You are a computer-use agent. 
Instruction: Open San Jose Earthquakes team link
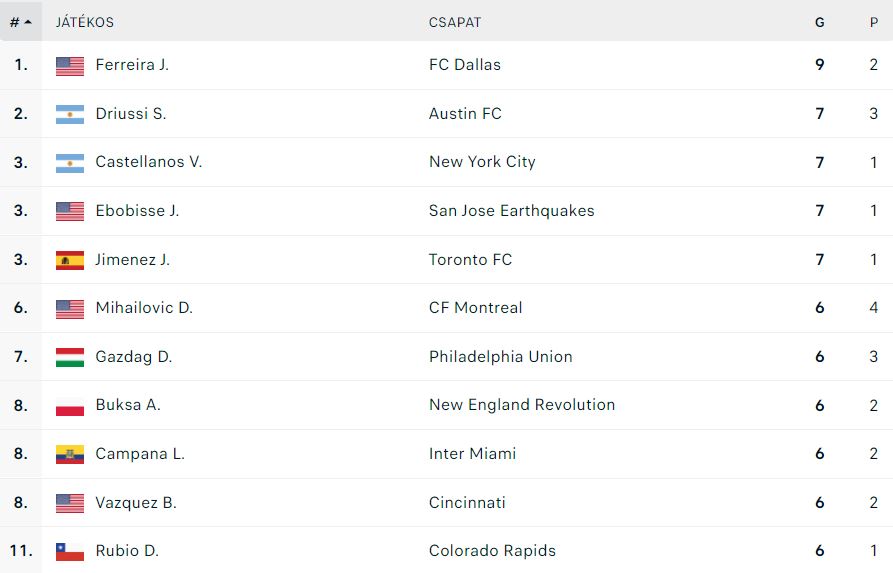click(511, 211)
